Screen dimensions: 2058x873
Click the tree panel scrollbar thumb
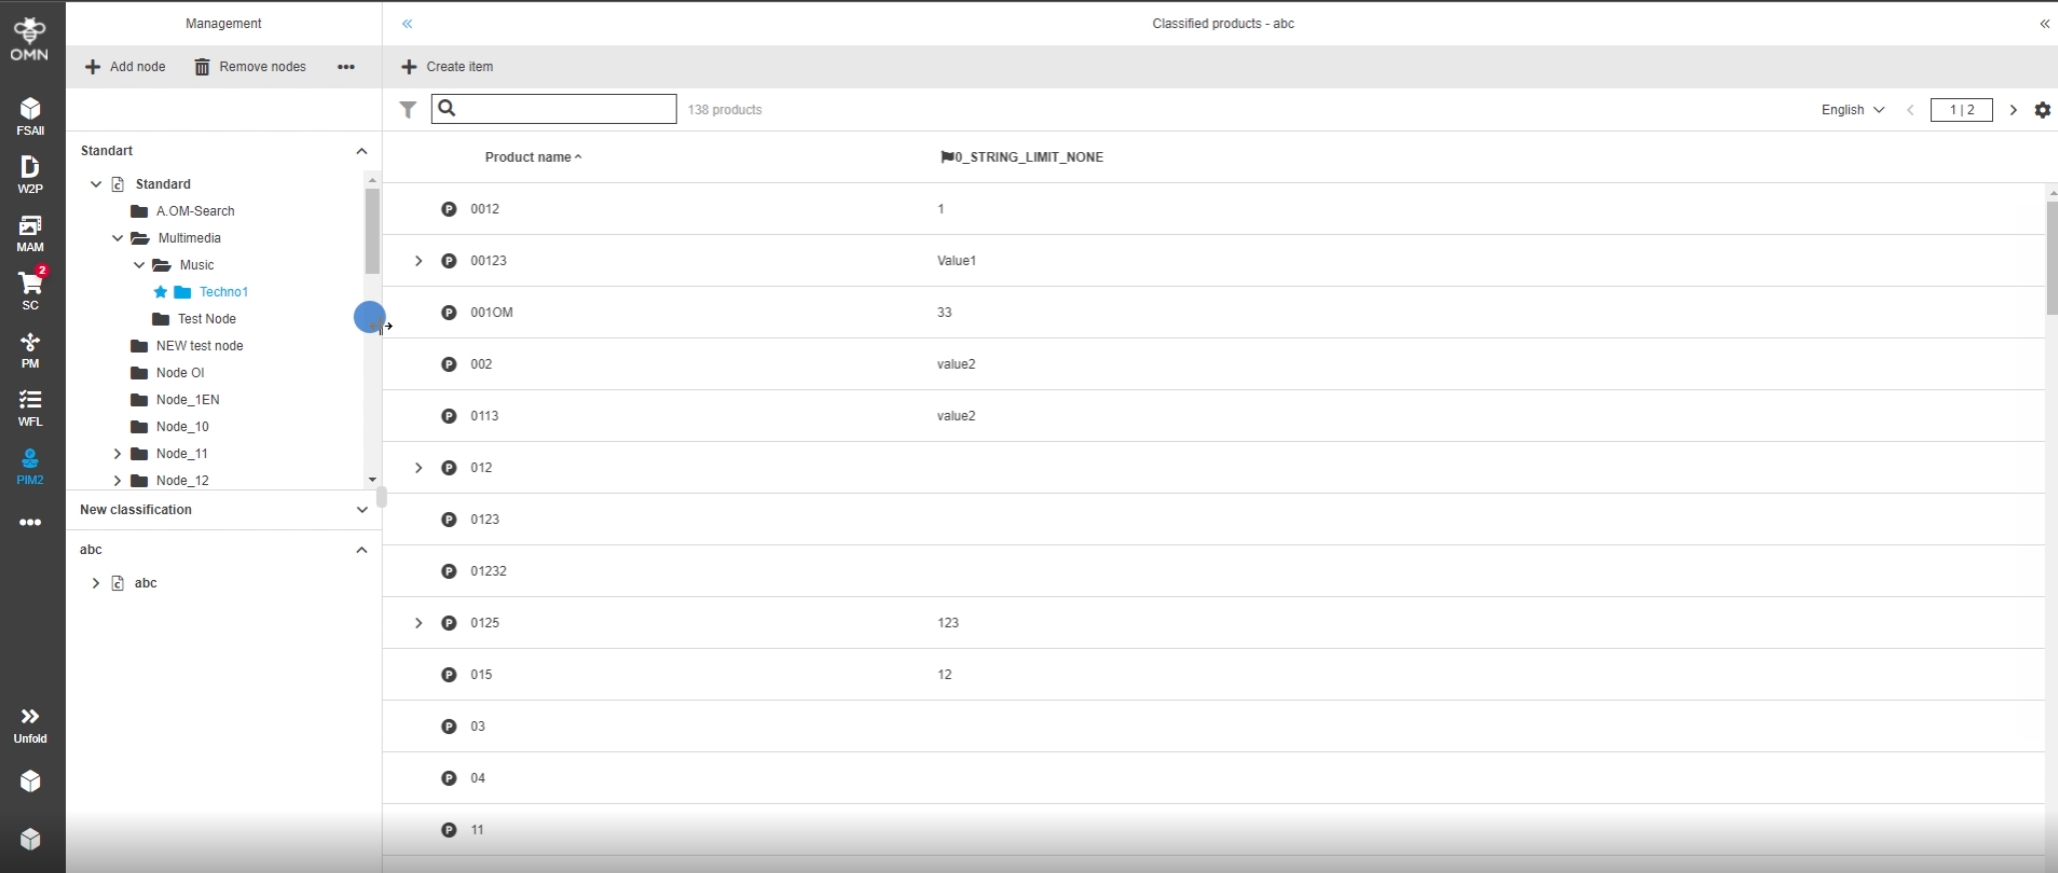point(372,231)
